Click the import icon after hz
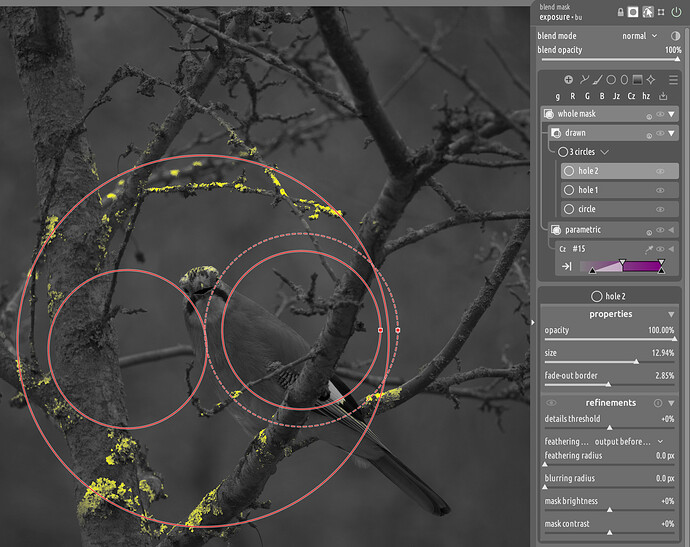This screenshot has height=547, width=690. [x=663, y=96]
